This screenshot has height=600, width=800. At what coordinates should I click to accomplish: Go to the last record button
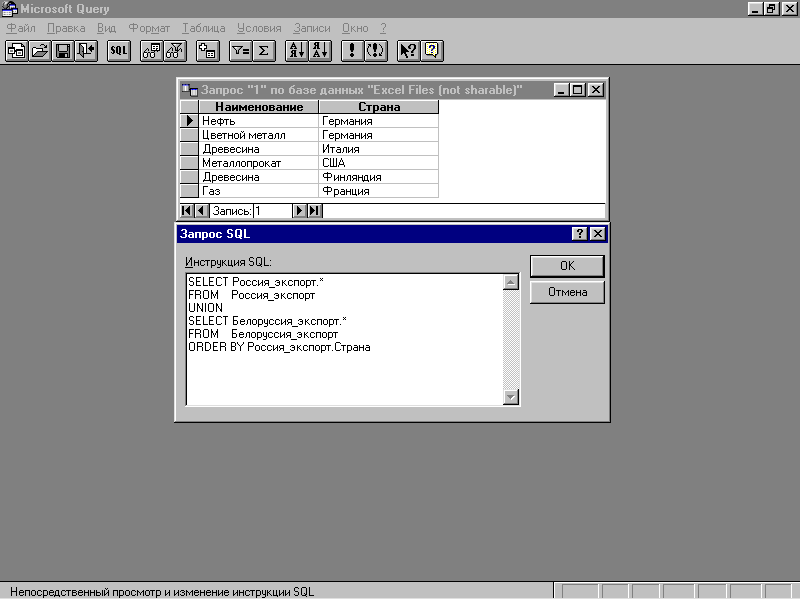click(x=315, y=210)
